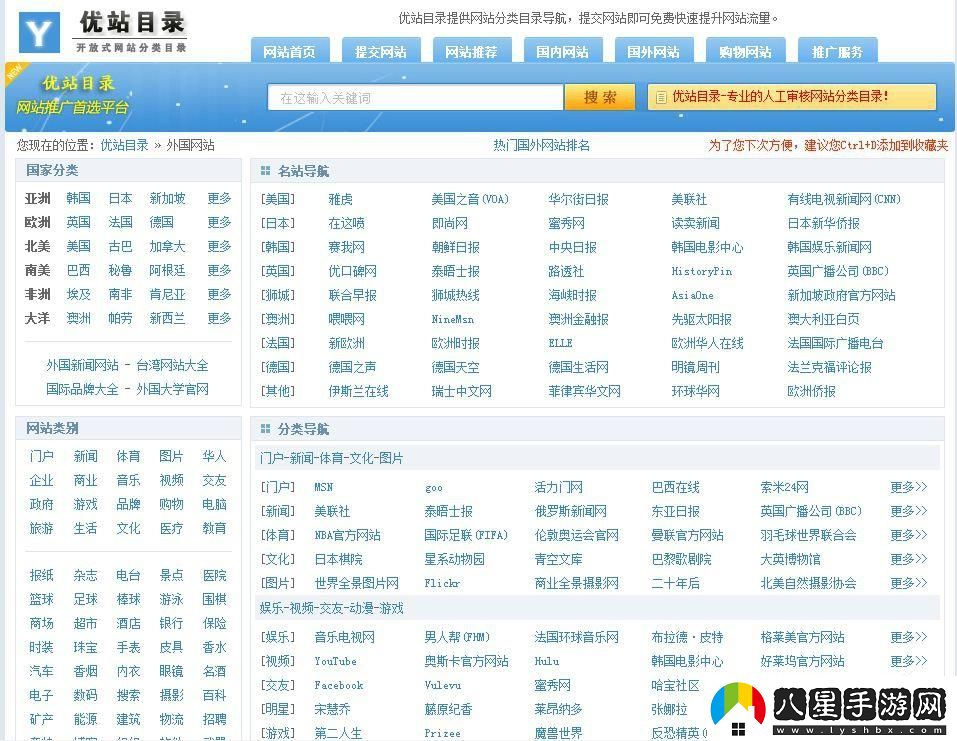This screenshot has height=741, width=957.
Task: Open NineMsn link
Action: tap(452, 319)
